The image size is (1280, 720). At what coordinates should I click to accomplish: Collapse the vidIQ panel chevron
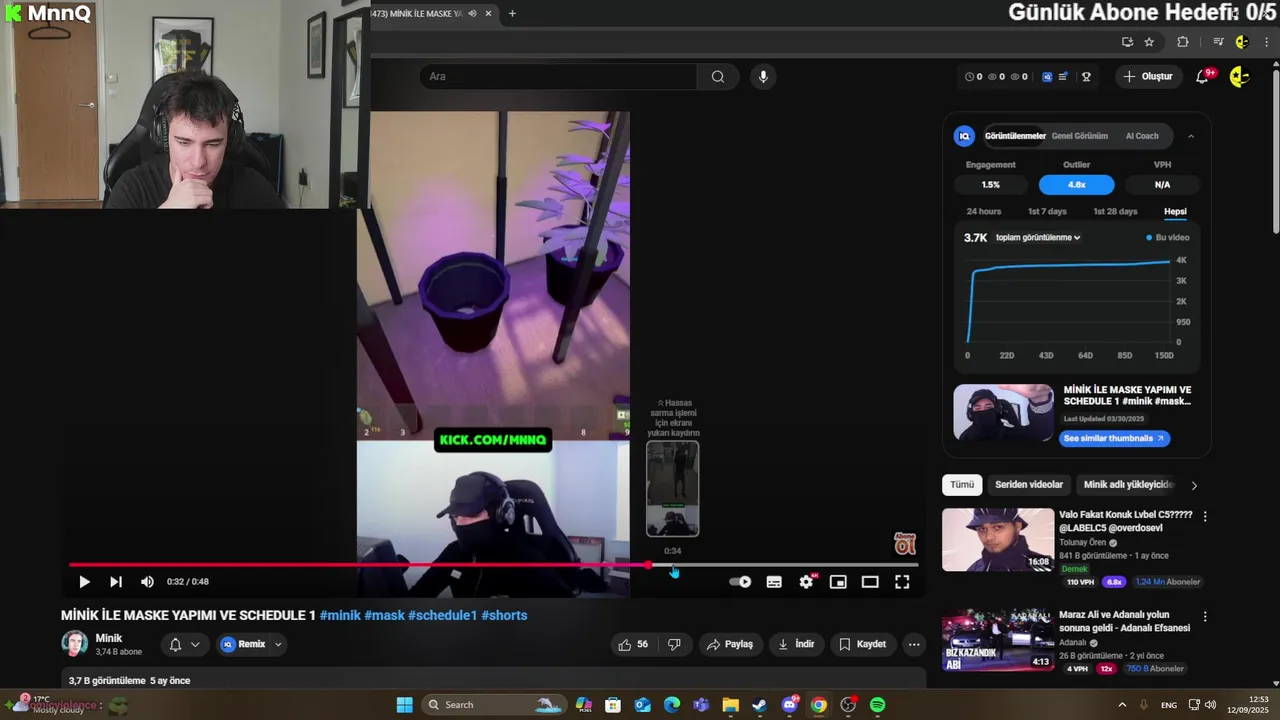[1191, 136]
